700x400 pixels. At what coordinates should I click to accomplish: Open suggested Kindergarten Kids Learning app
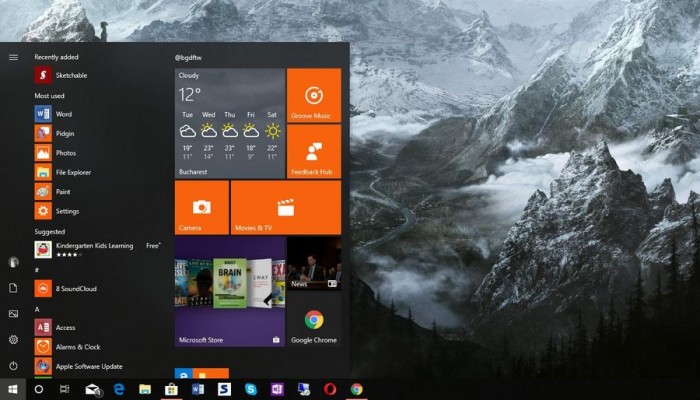(x=97, y=250)
